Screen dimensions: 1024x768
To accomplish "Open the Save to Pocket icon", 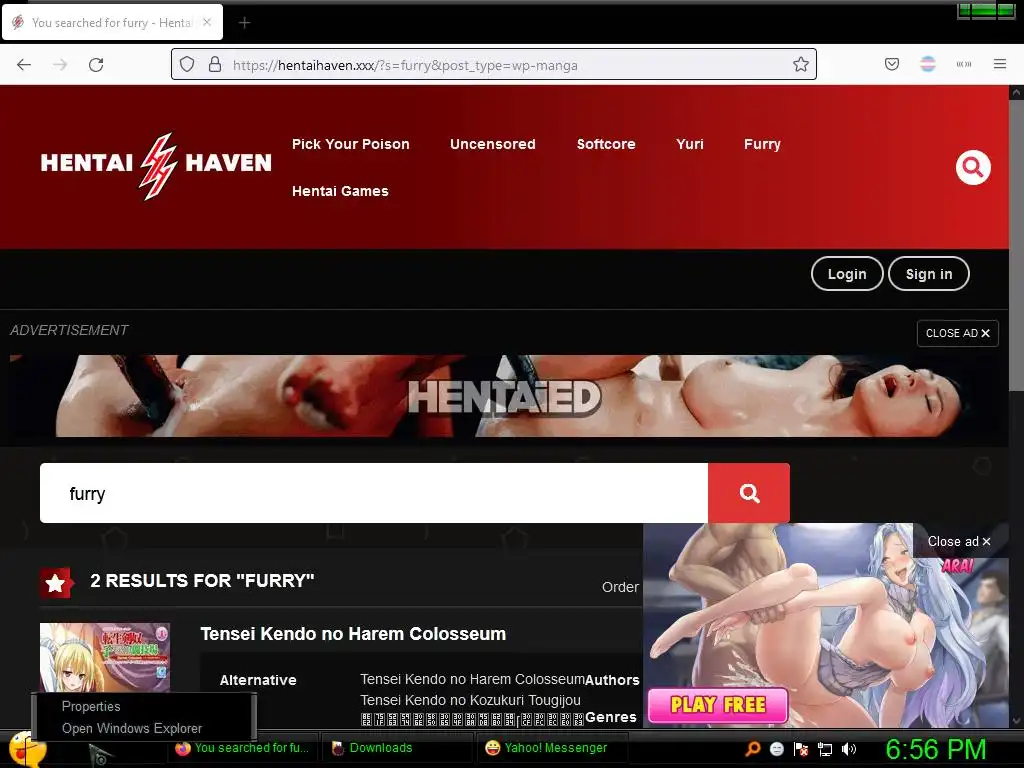I will click(891, 64).
